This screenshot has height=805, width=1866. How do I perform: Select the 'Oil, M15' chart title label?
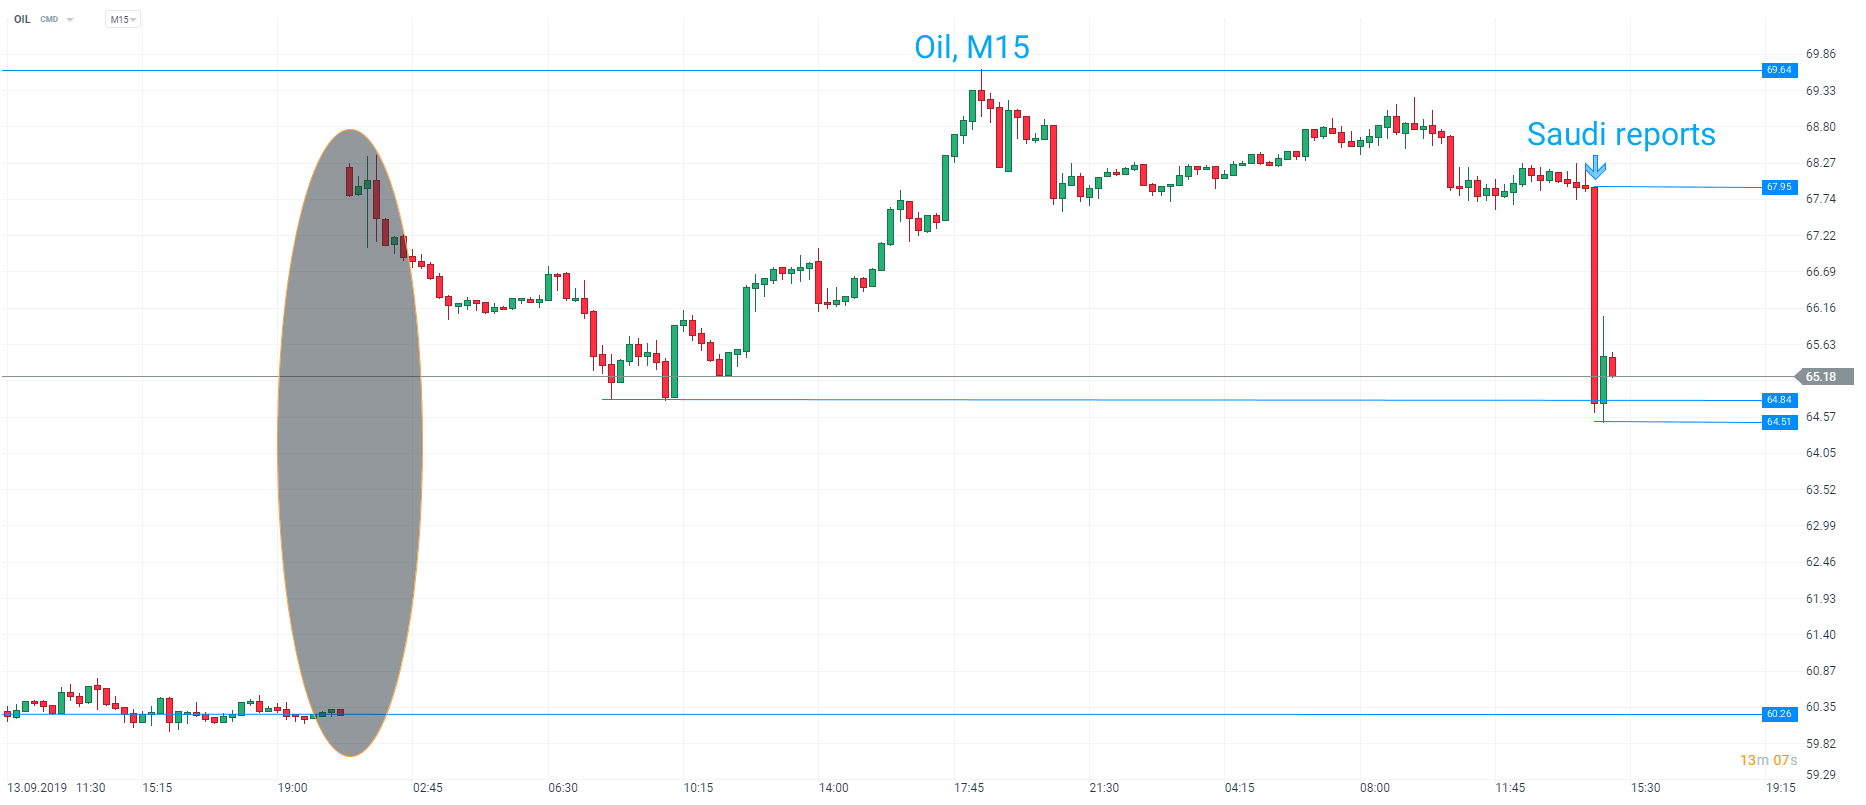pyautogui.click(x=971, y=47)
